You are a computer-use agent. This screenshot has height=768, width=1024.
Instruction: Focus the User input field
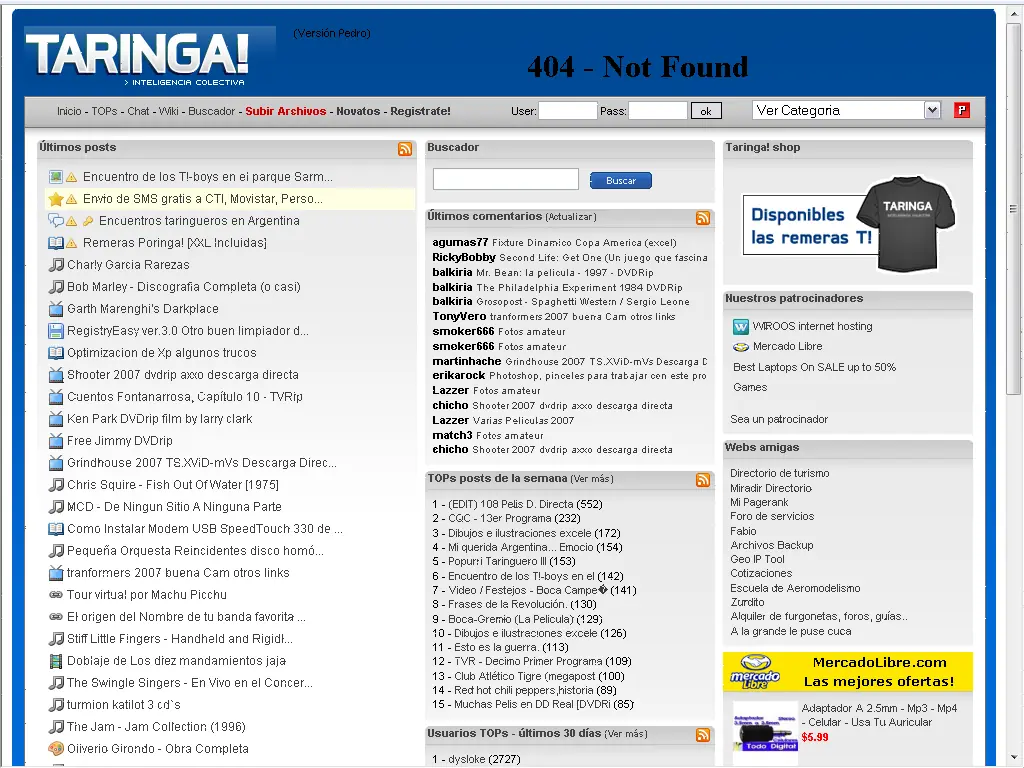[x=568, y=111]
